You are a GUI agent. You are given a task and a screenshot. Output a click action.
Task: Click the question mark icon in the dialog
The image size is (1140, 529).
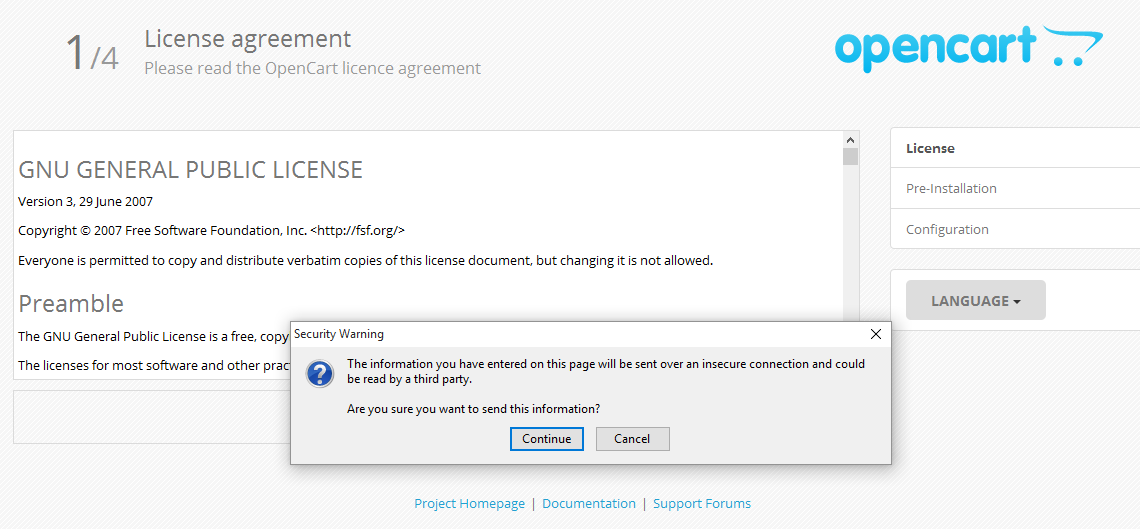tap(320, 374)
